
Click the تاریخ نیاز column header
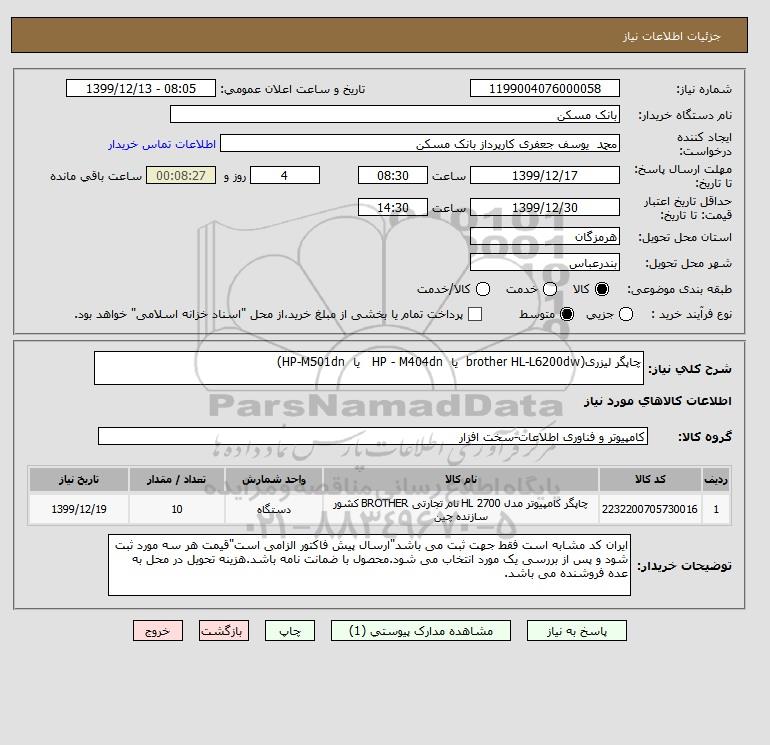pos(79,479)
